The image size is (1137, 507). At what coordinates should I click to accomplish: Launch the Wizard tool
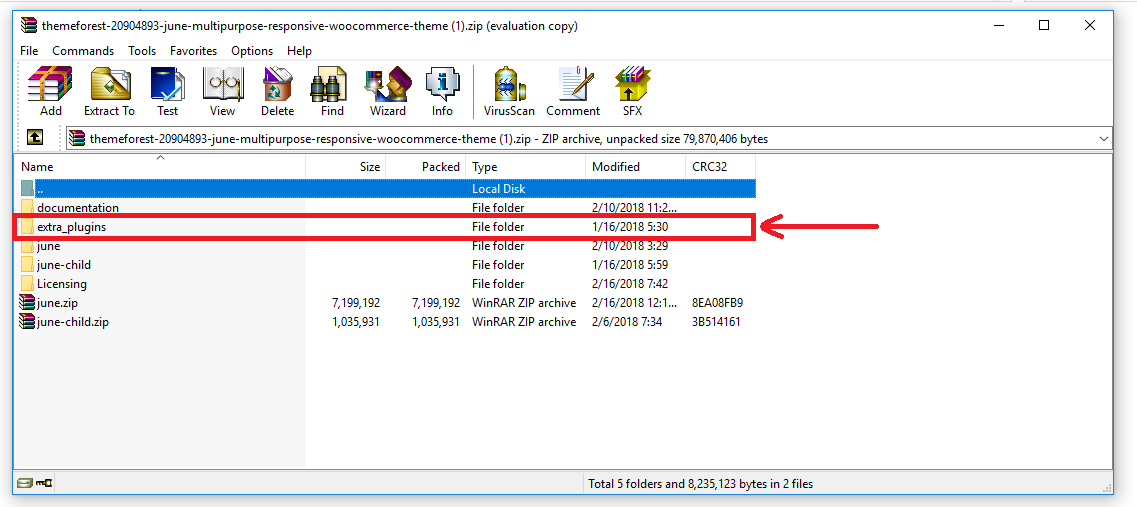(x=388, y=91)
